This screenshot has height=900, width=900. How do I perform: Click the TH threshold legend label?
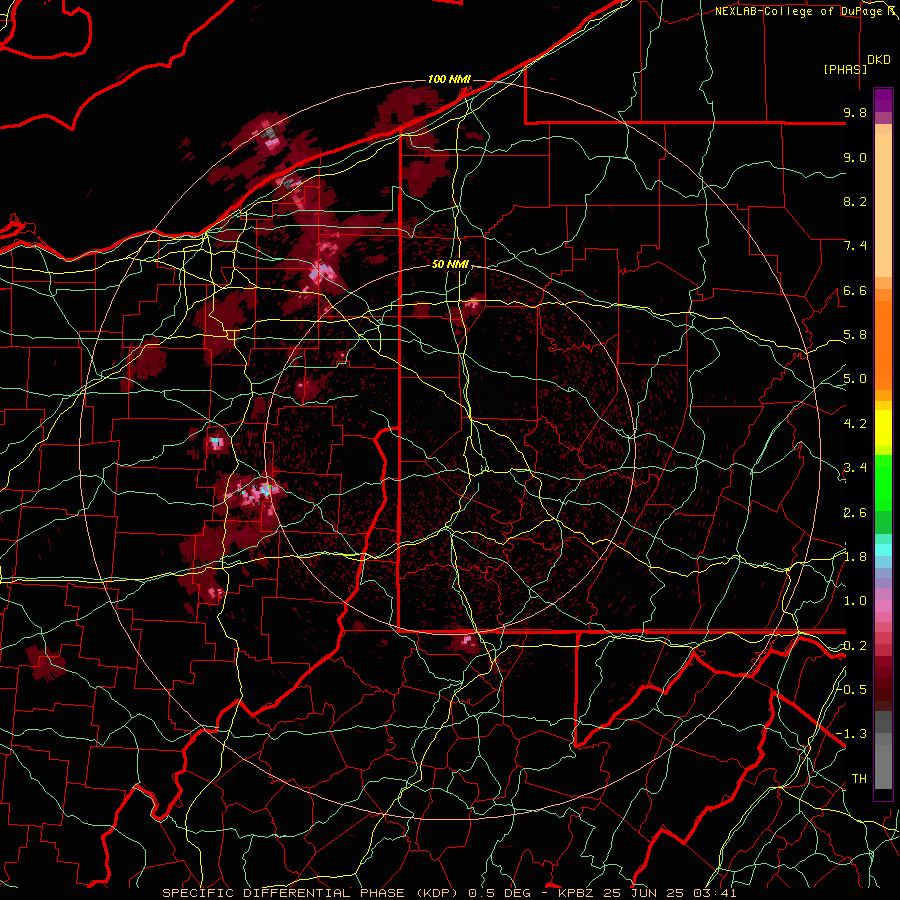[859, 778]
